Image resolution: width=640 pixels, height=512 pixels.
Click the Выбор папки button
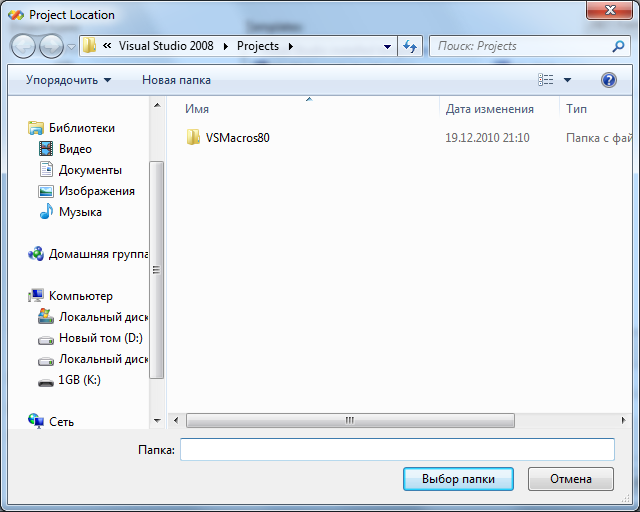click(458, 479)
